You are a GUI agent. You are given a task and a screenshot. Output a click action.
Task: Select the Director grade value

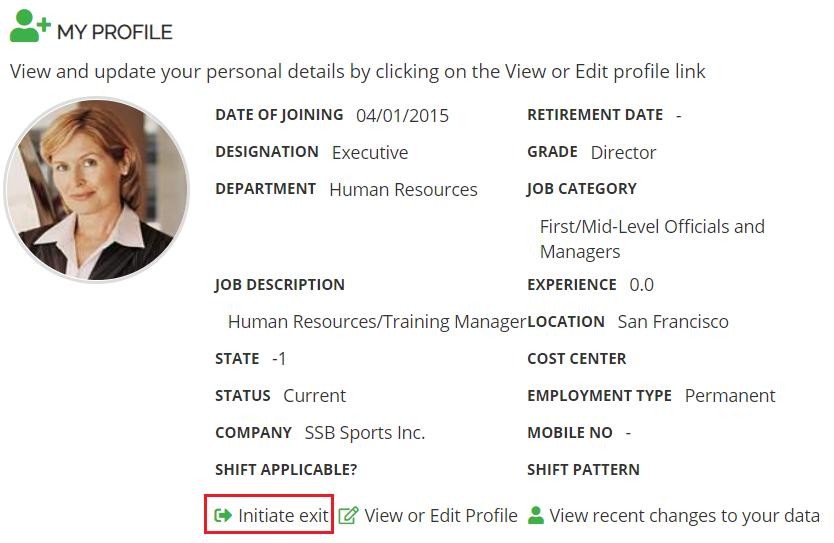623,153
